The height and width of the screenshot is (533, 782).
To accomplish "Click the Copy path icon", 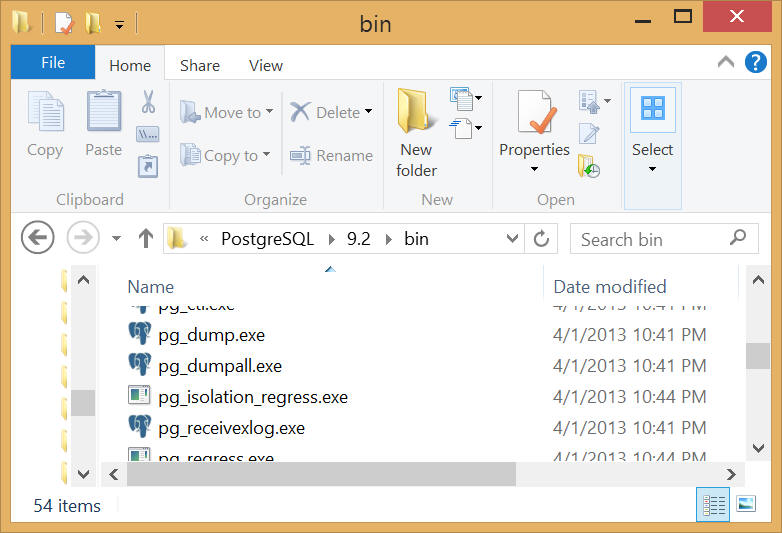I will pyautogui.click(x=148, y=134).
